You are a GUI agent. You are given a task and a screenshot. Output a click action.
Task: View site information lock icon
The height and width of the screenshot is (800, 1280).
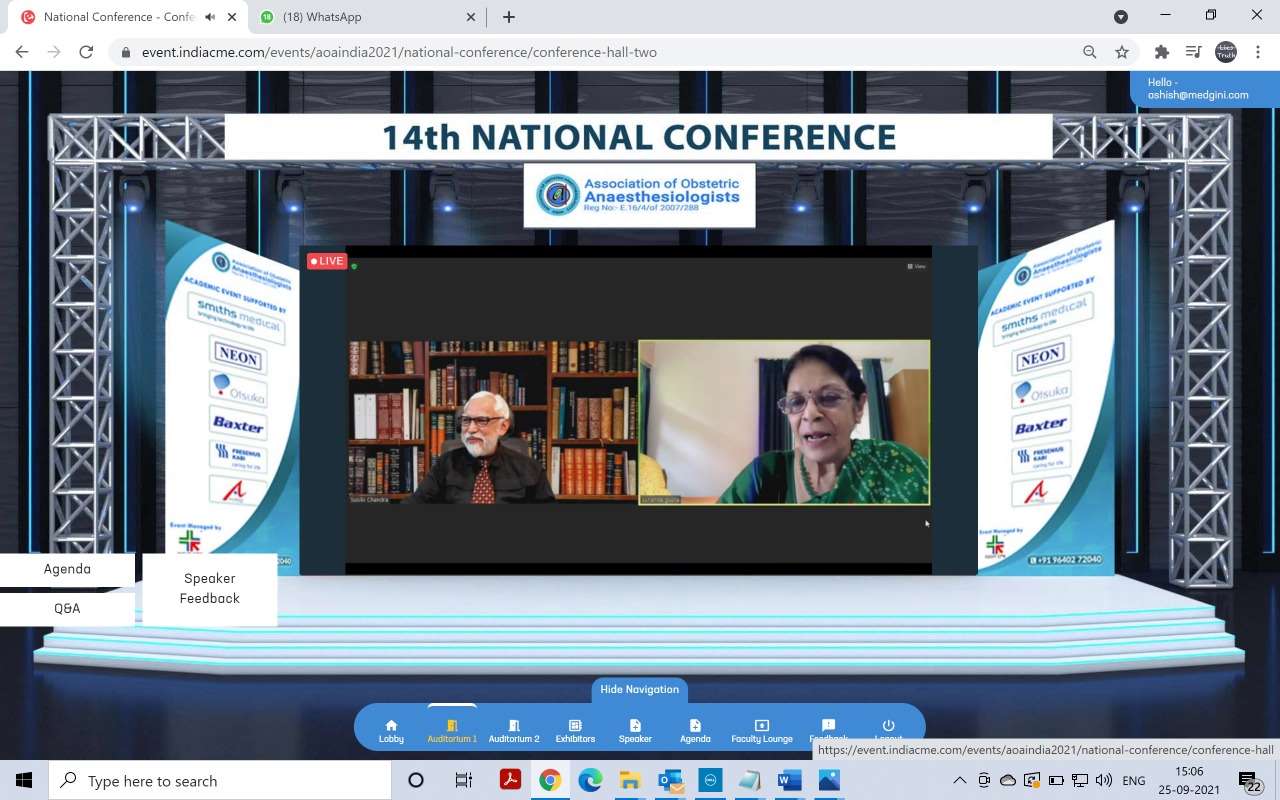126,52
